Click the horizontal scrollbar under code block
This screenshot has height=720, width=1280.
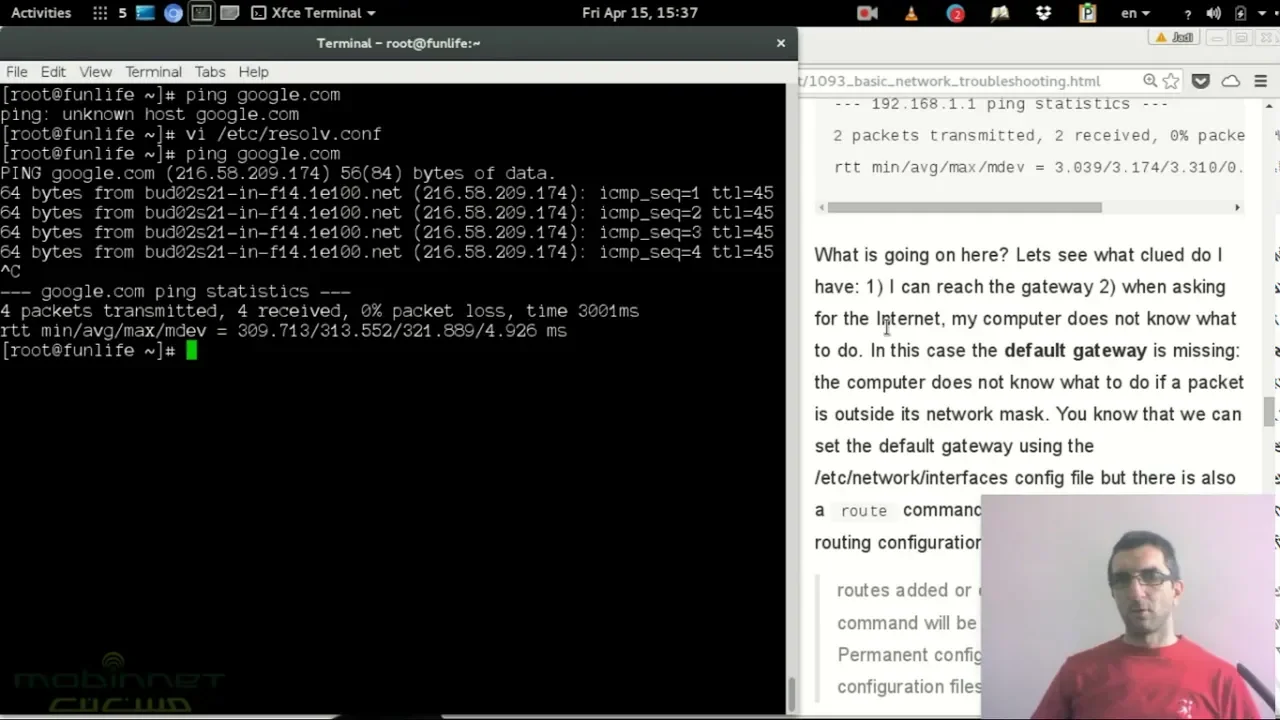point(964,207)
